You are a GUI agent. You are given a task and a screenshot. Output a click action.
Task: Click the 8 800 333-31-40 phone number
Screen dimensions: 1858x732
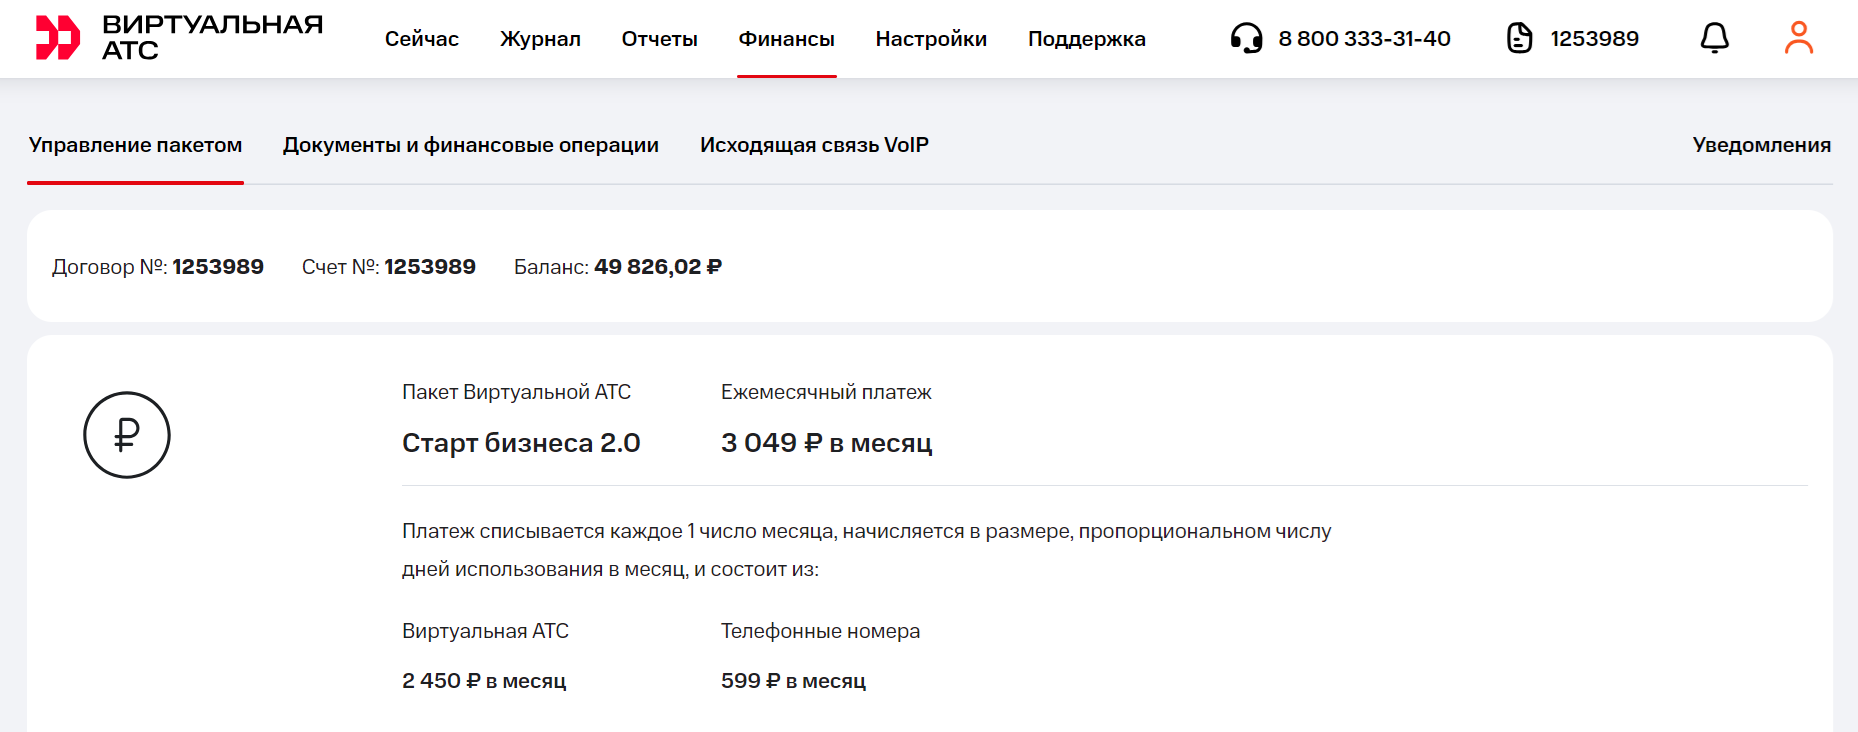(x=1364, y=39)
